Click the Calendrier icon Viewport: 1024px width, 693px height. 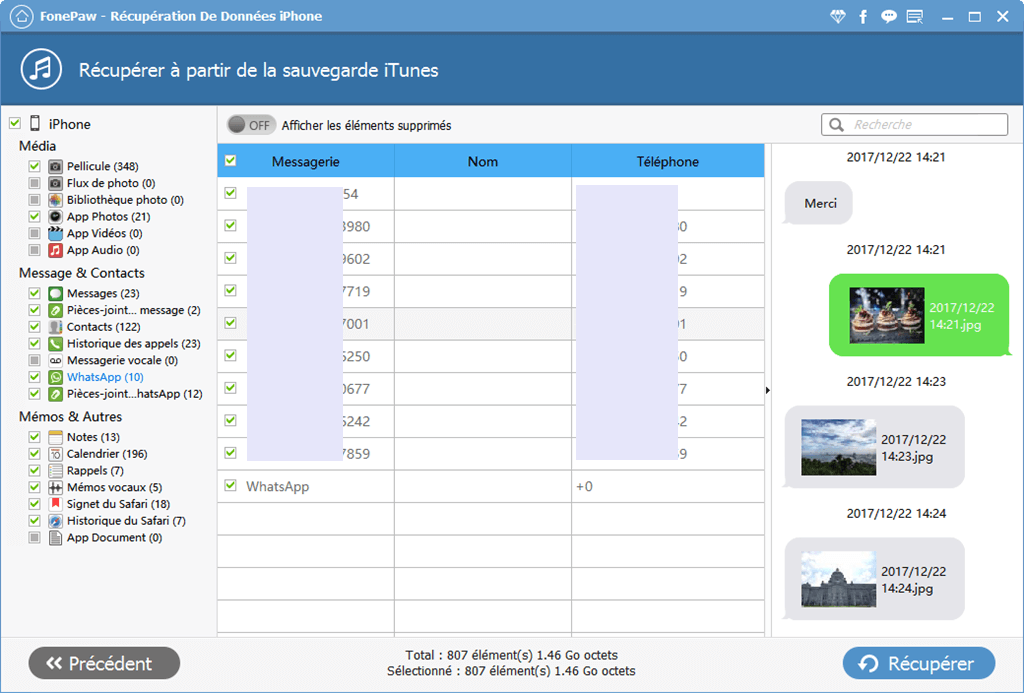tap(56, 454)
